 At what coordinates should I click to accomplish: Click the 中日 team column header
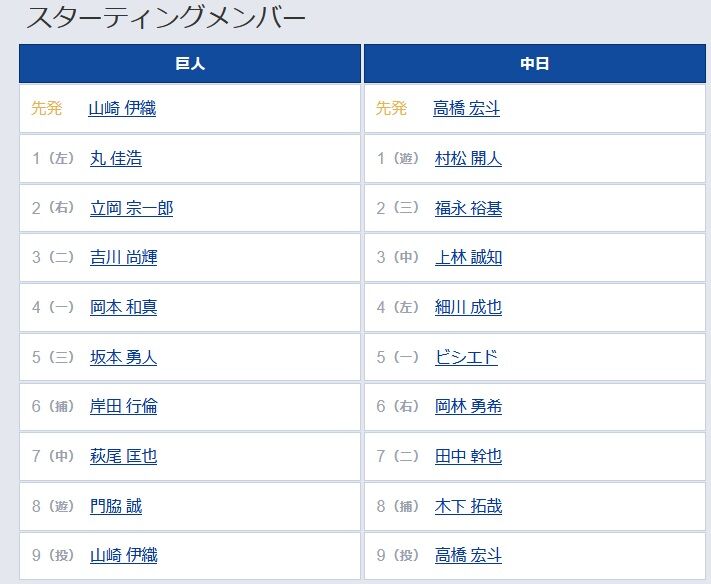(535, 63)
